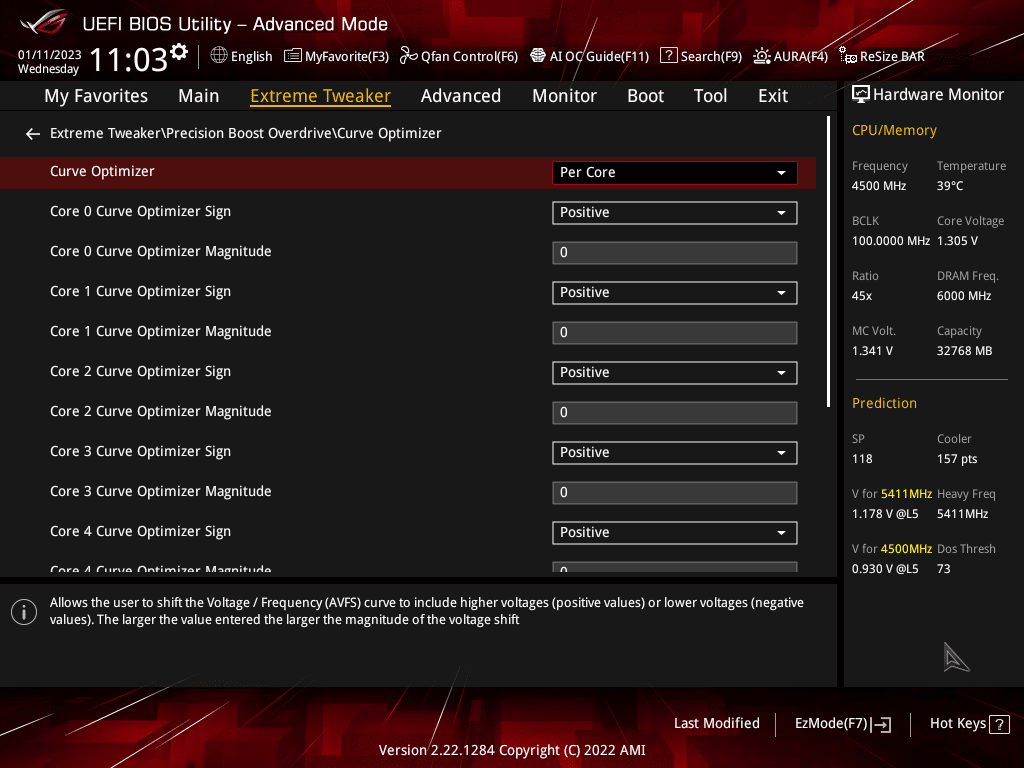The width and height of the screenshot is (1024, 768).
Task: Select Core 3 Curve Optimizer Magnitude label
Action: 161,492
